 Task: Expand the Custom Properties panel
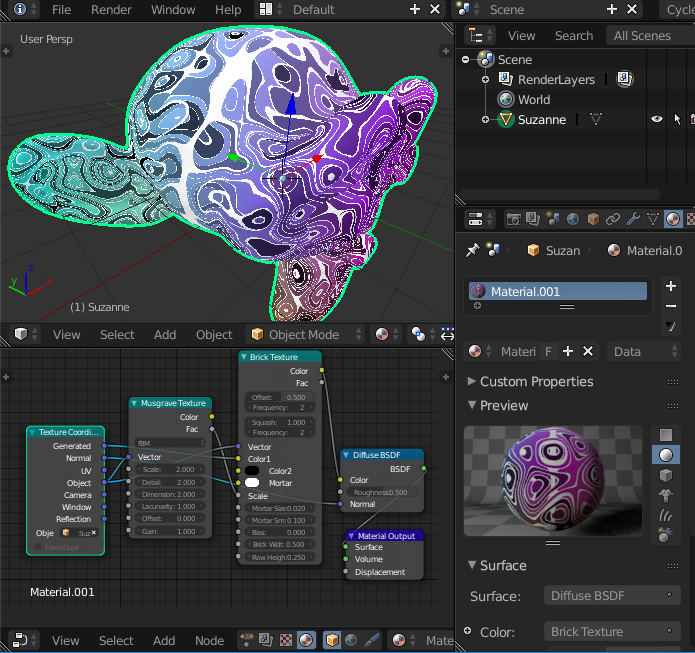coord(472,381)
